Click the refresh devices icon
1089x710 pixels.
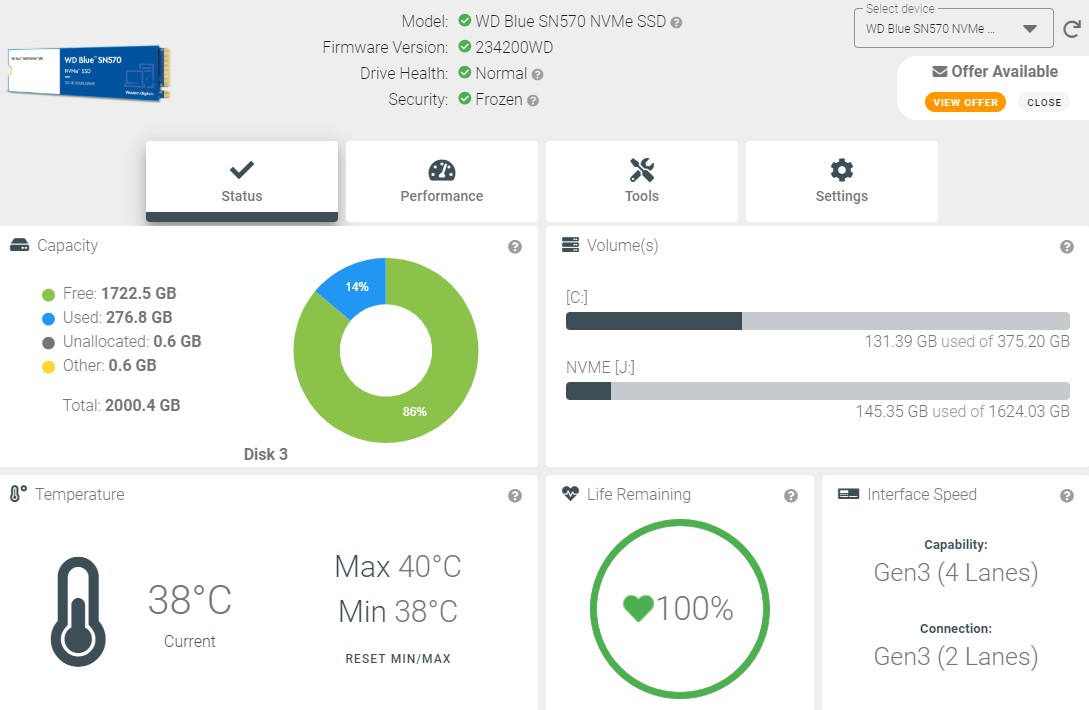[x=1072, y=28]
